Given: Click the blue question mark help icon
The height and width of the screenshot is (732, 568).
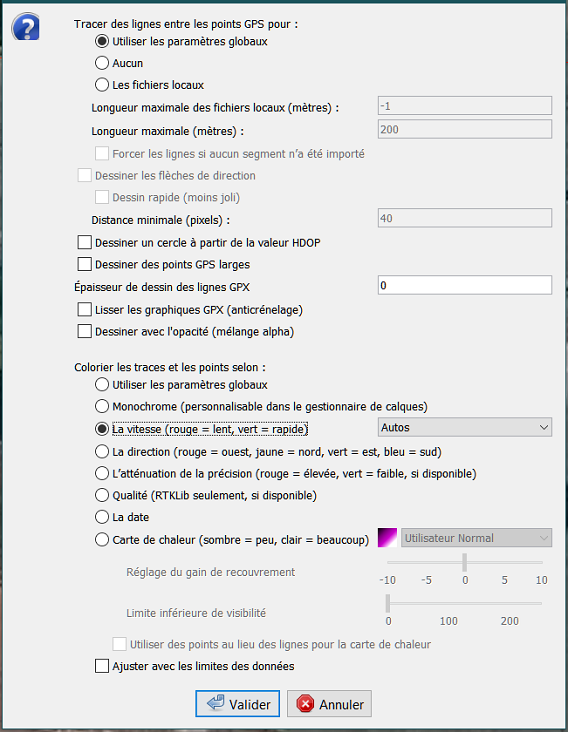Looking at the screenshot, I should [26, 27].
